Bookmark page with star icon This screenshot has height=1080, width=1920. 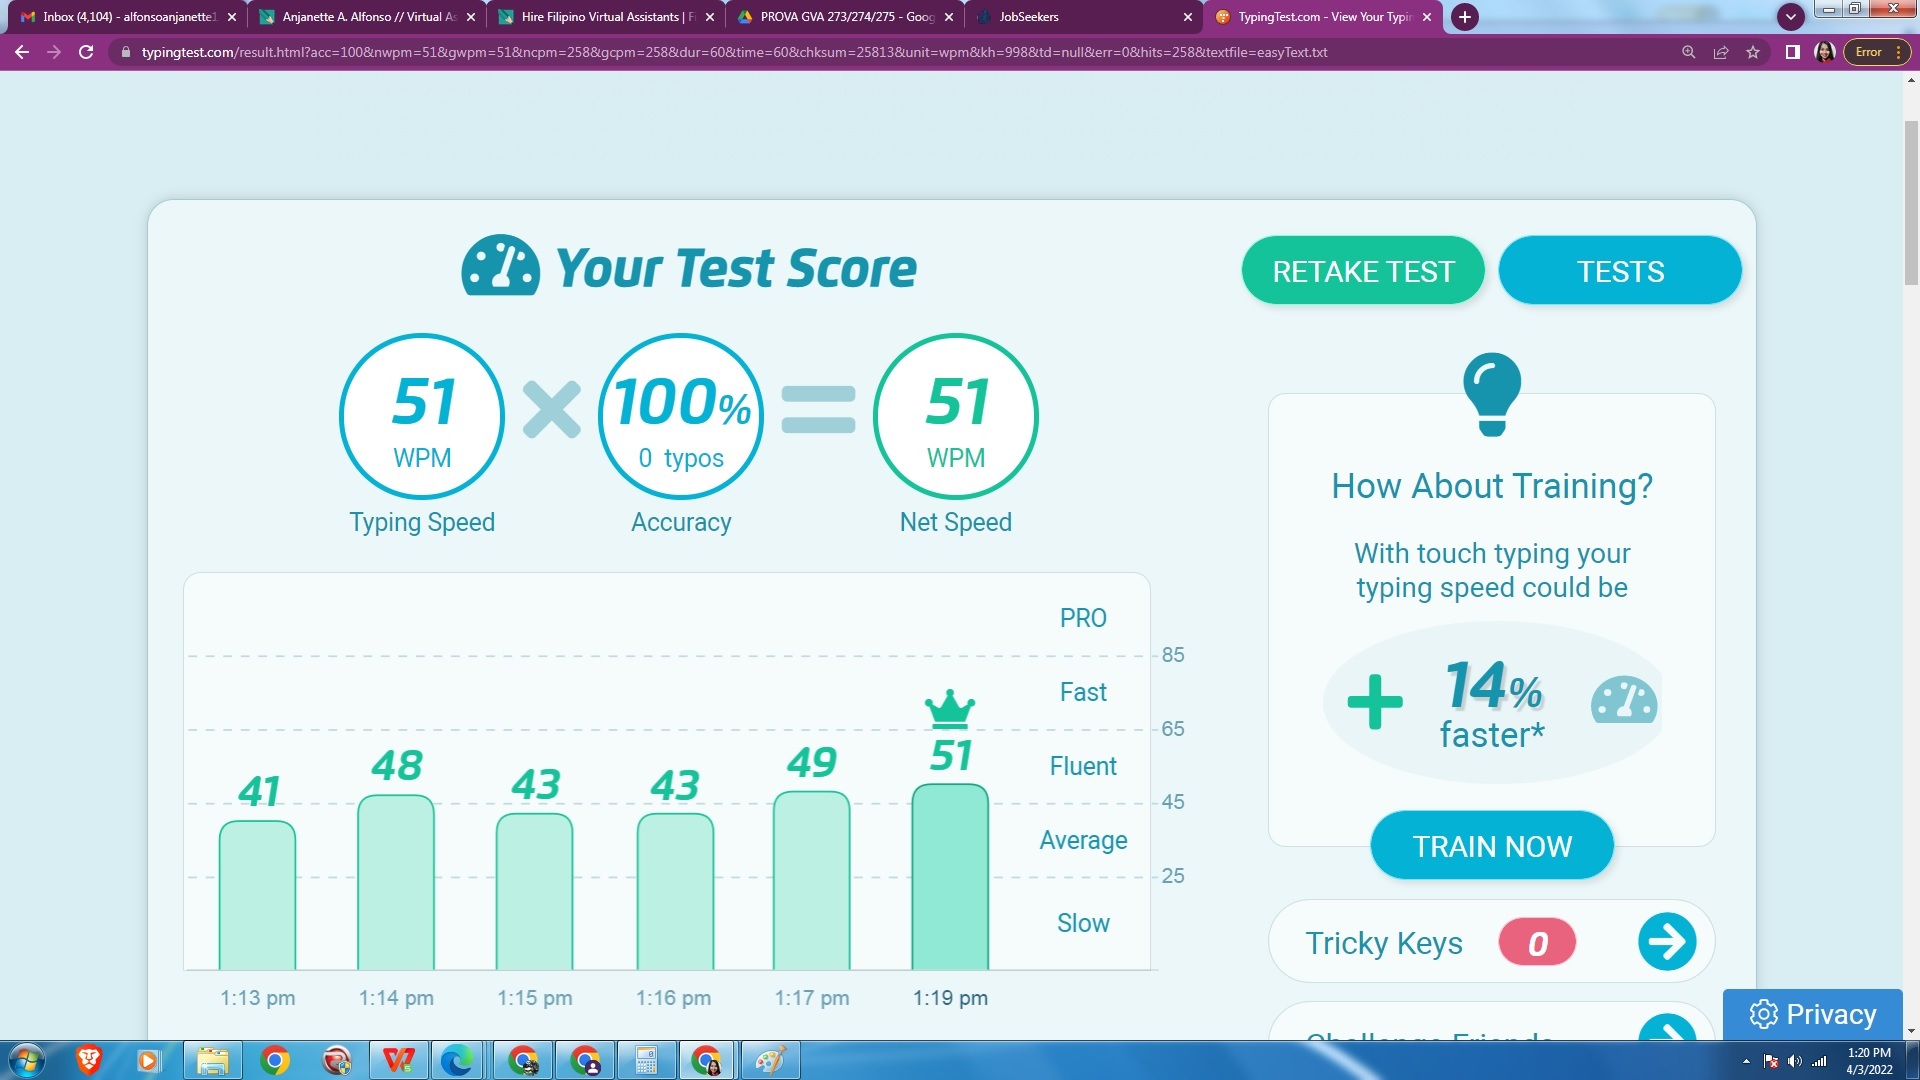point(1753,52)
